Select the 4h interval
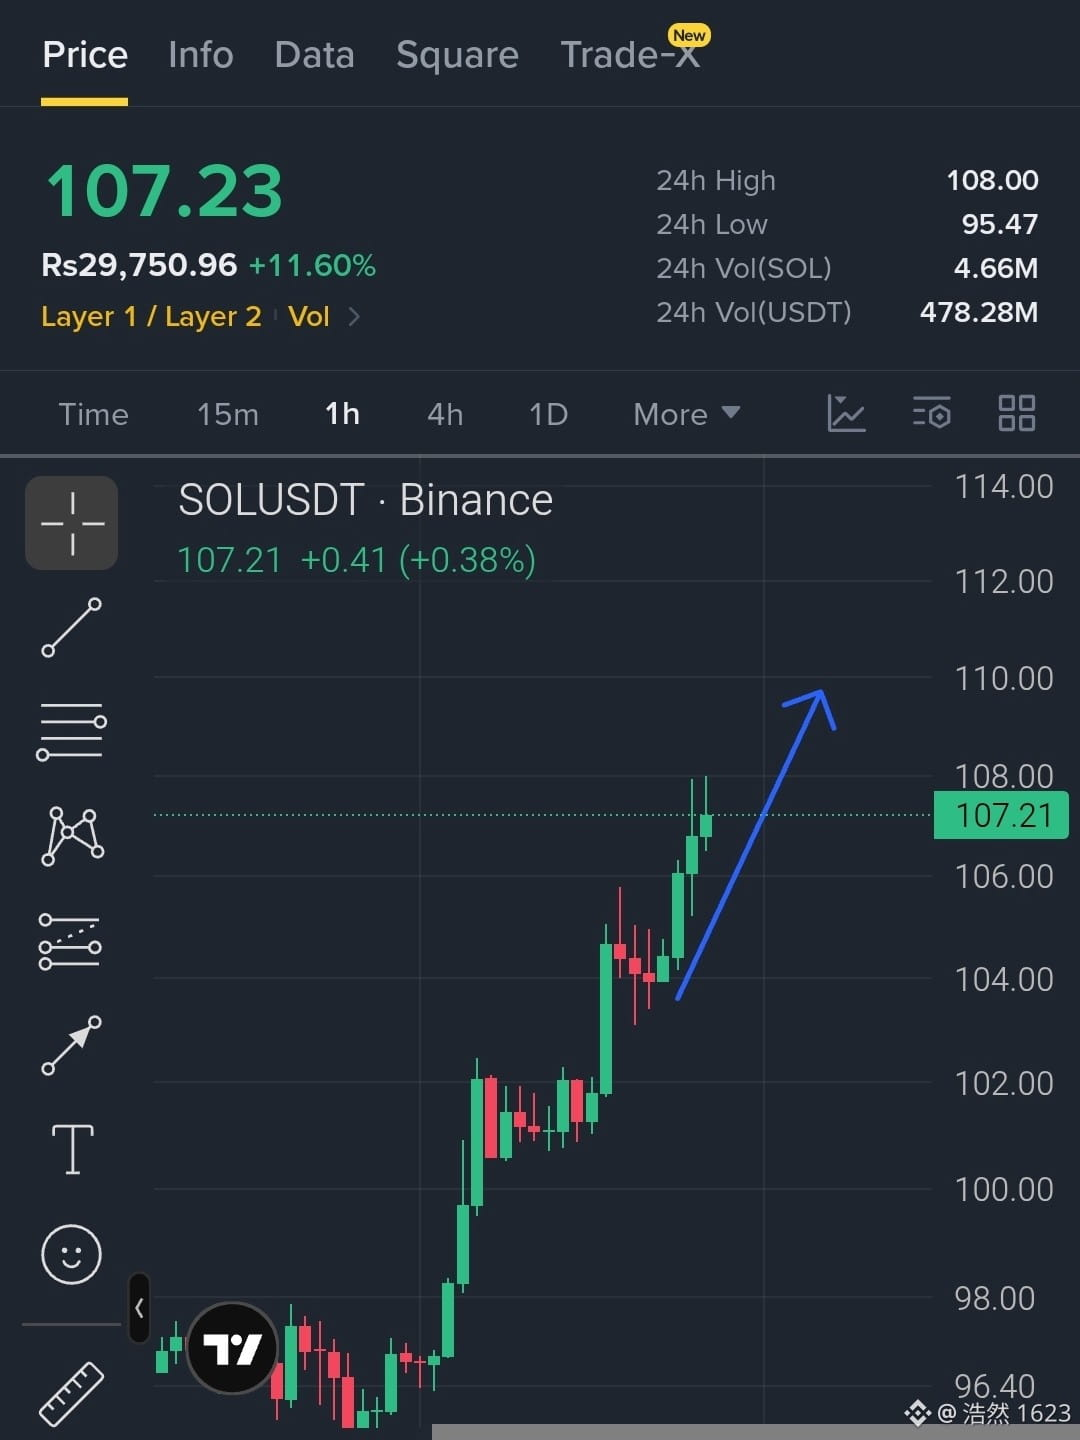The height and width of the screenshot is (1440, 1080). point(445,414)
